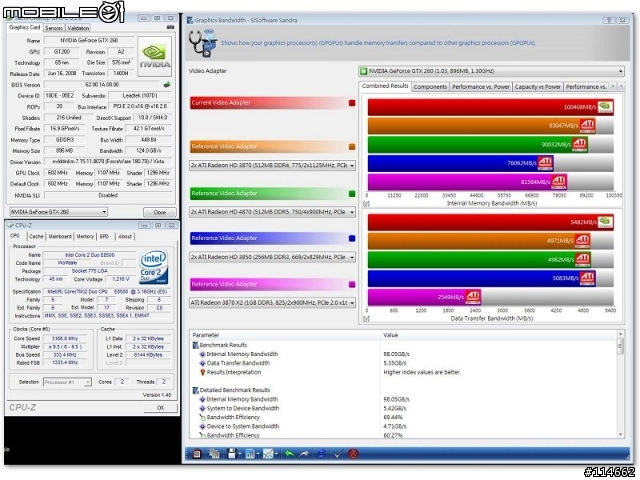Click the BIOS save chip icon in GPU-Z
Screen dimensions: 640x480
(x=167, y=84)
